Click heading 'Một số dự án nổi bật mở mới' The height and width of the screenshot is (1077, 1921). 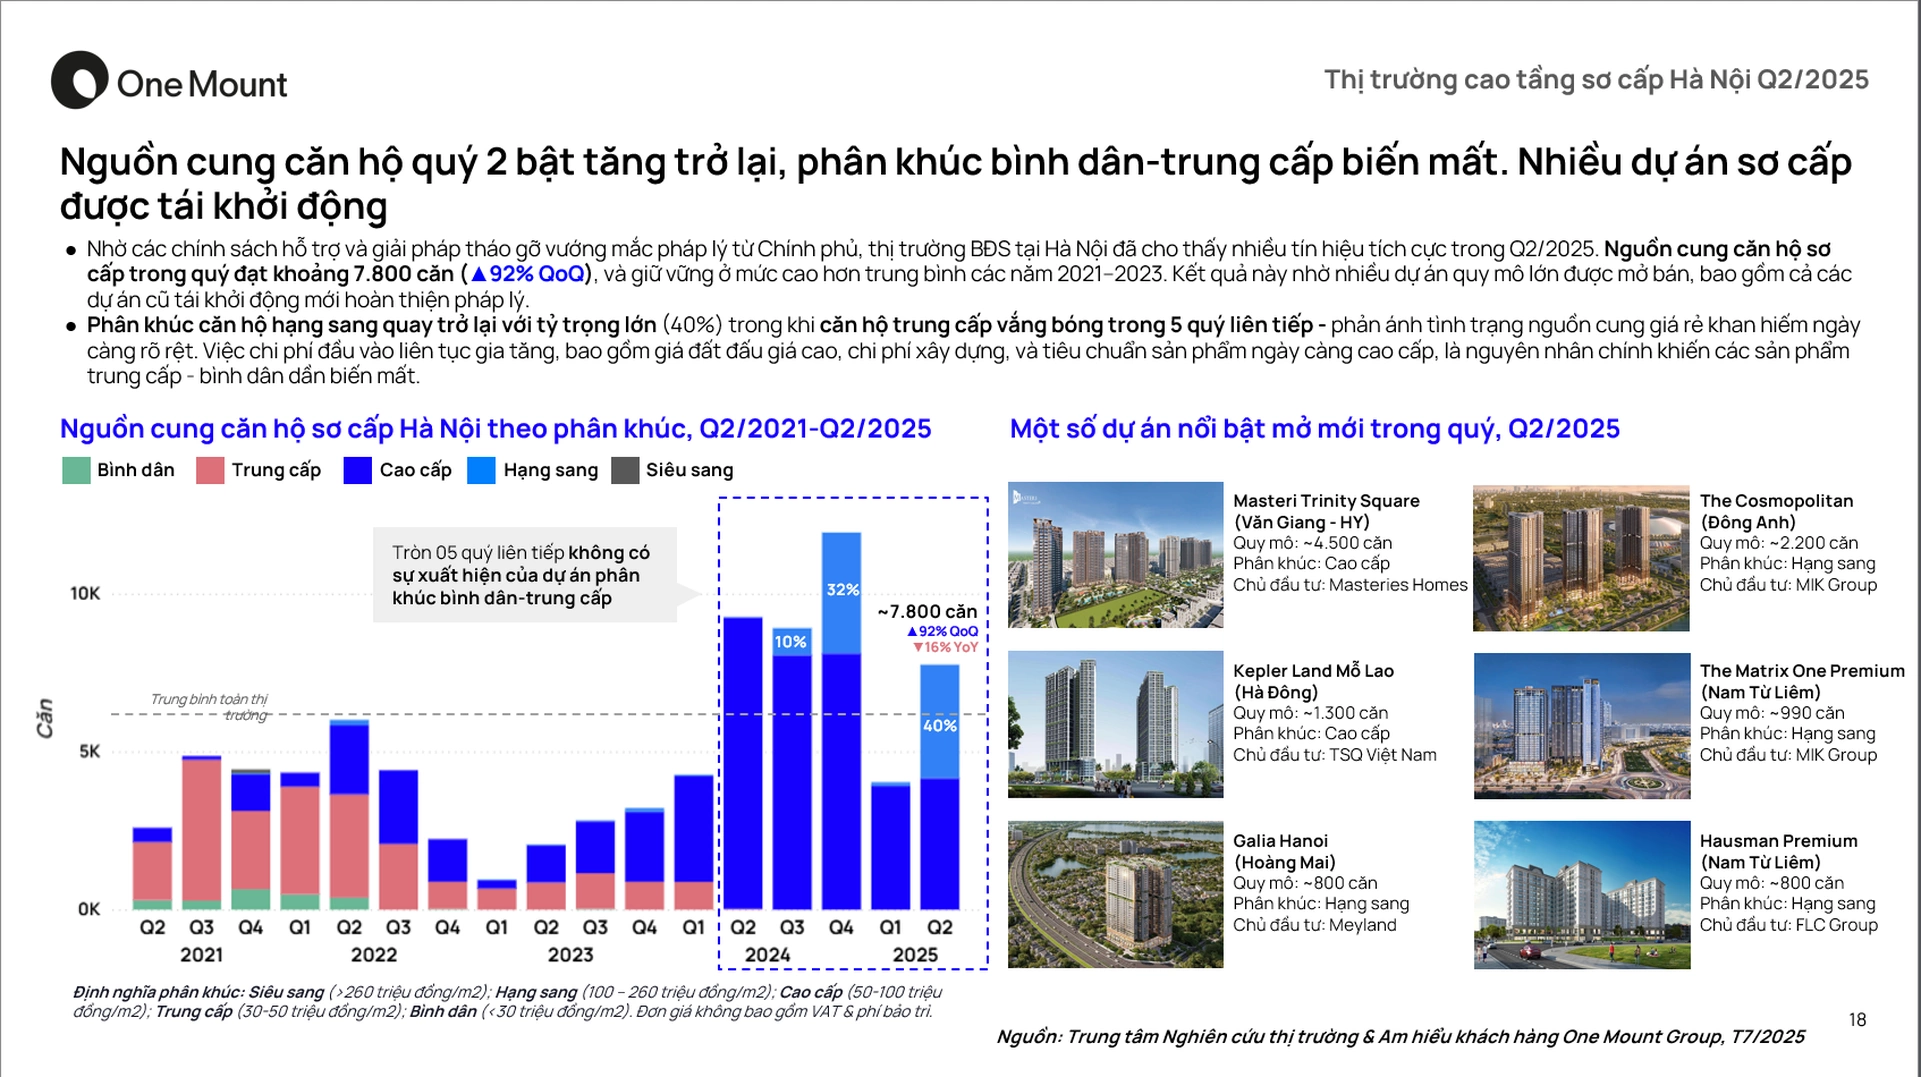pyautogui.click(x=1314, y=429)
